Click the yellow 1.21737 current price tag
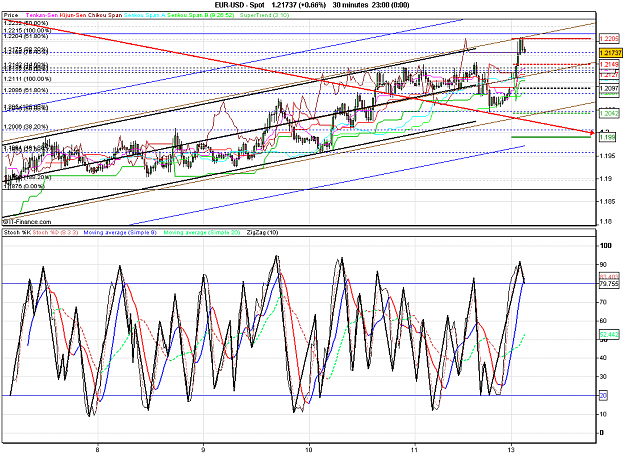 [611, 53]
